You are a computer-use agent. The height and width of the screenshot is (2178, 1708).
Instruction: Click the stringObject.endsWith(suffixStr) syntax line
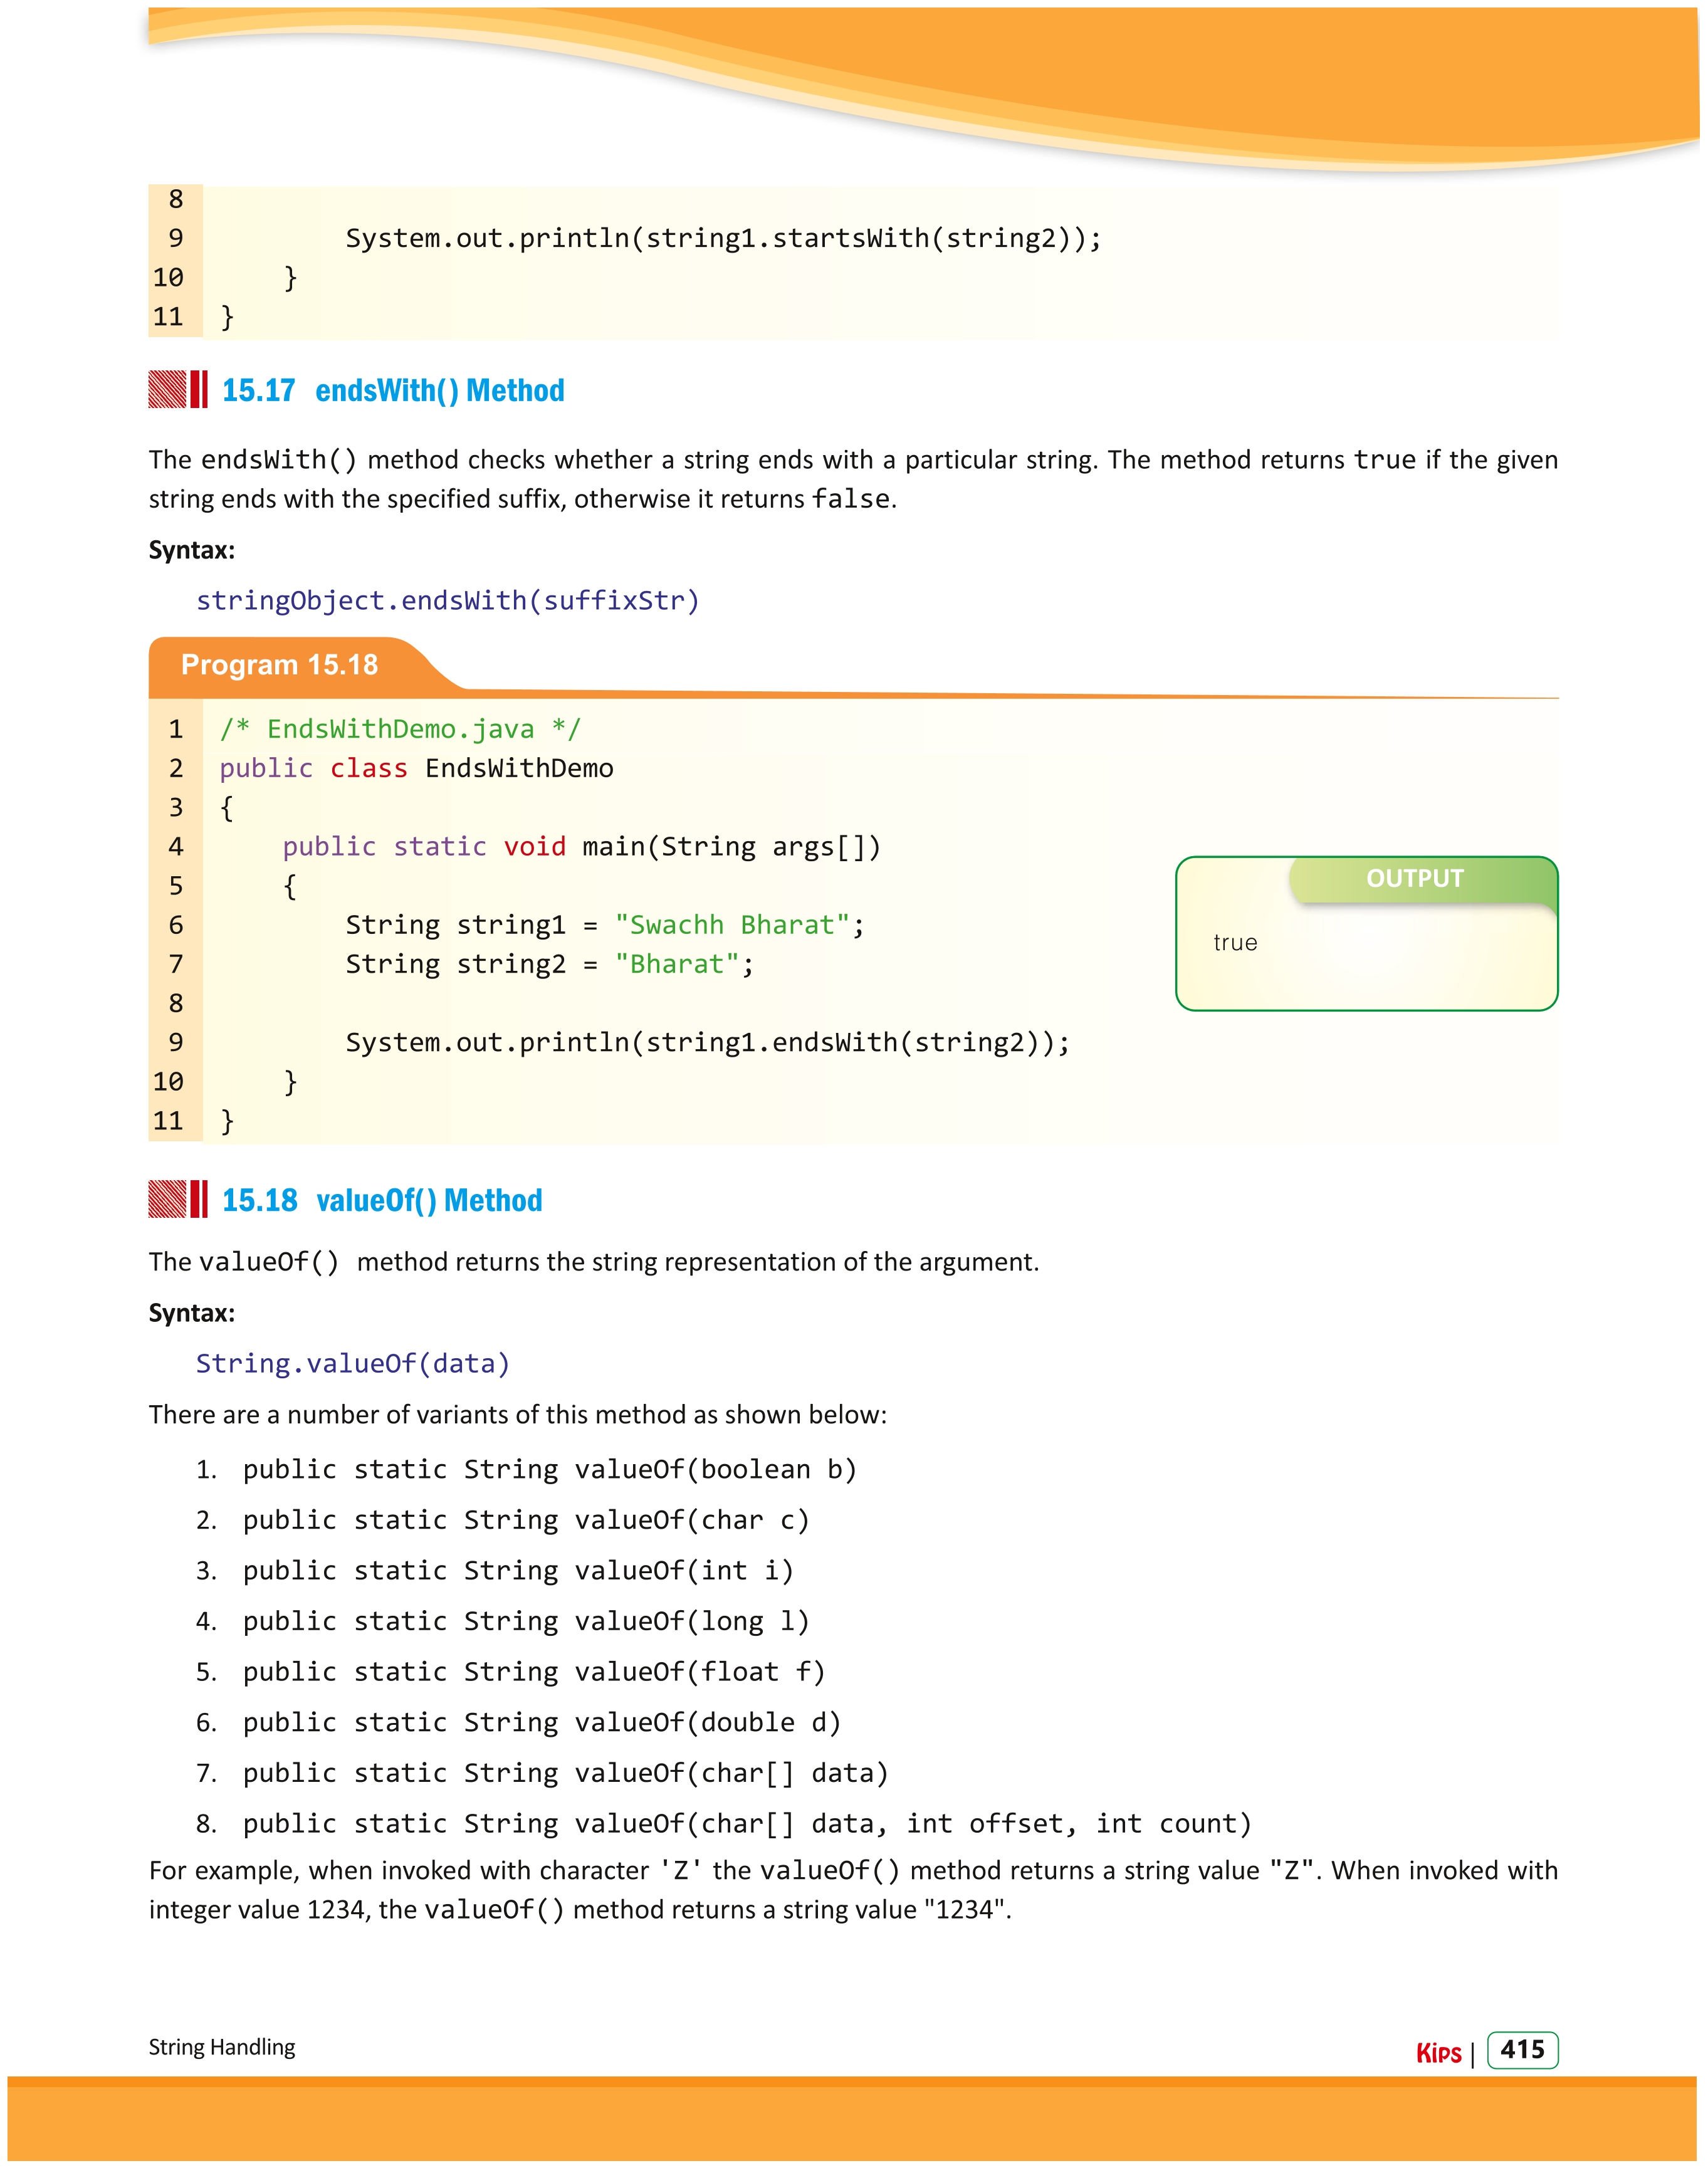(x=448, y=600)
